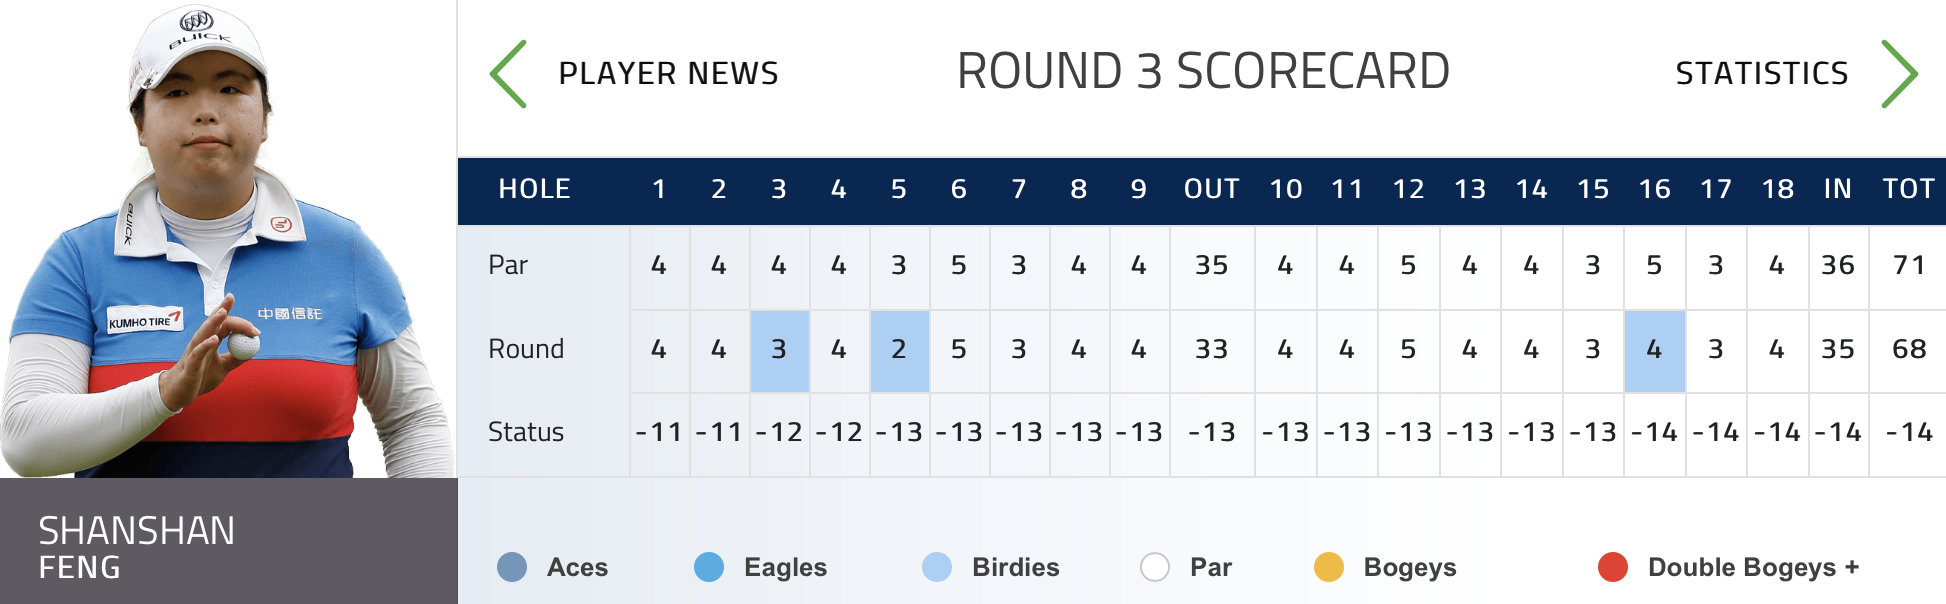The height and width of the screenshot is (604, 1946).
Task: Click the Eagles legend blue dot
Action: [x=709, y=567]
